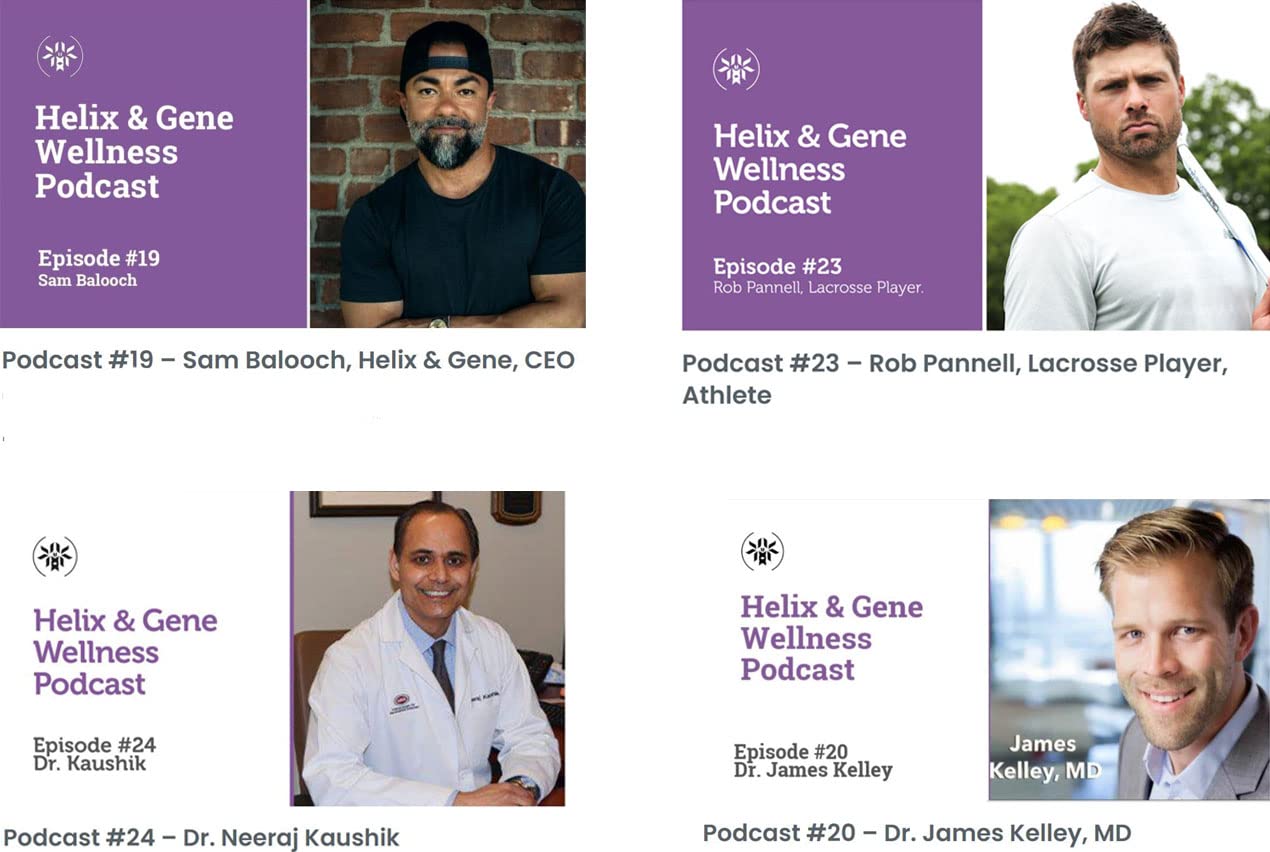
Task: Open Podcast #20 Dr. James Kelley link
Action: click(916, 832)
